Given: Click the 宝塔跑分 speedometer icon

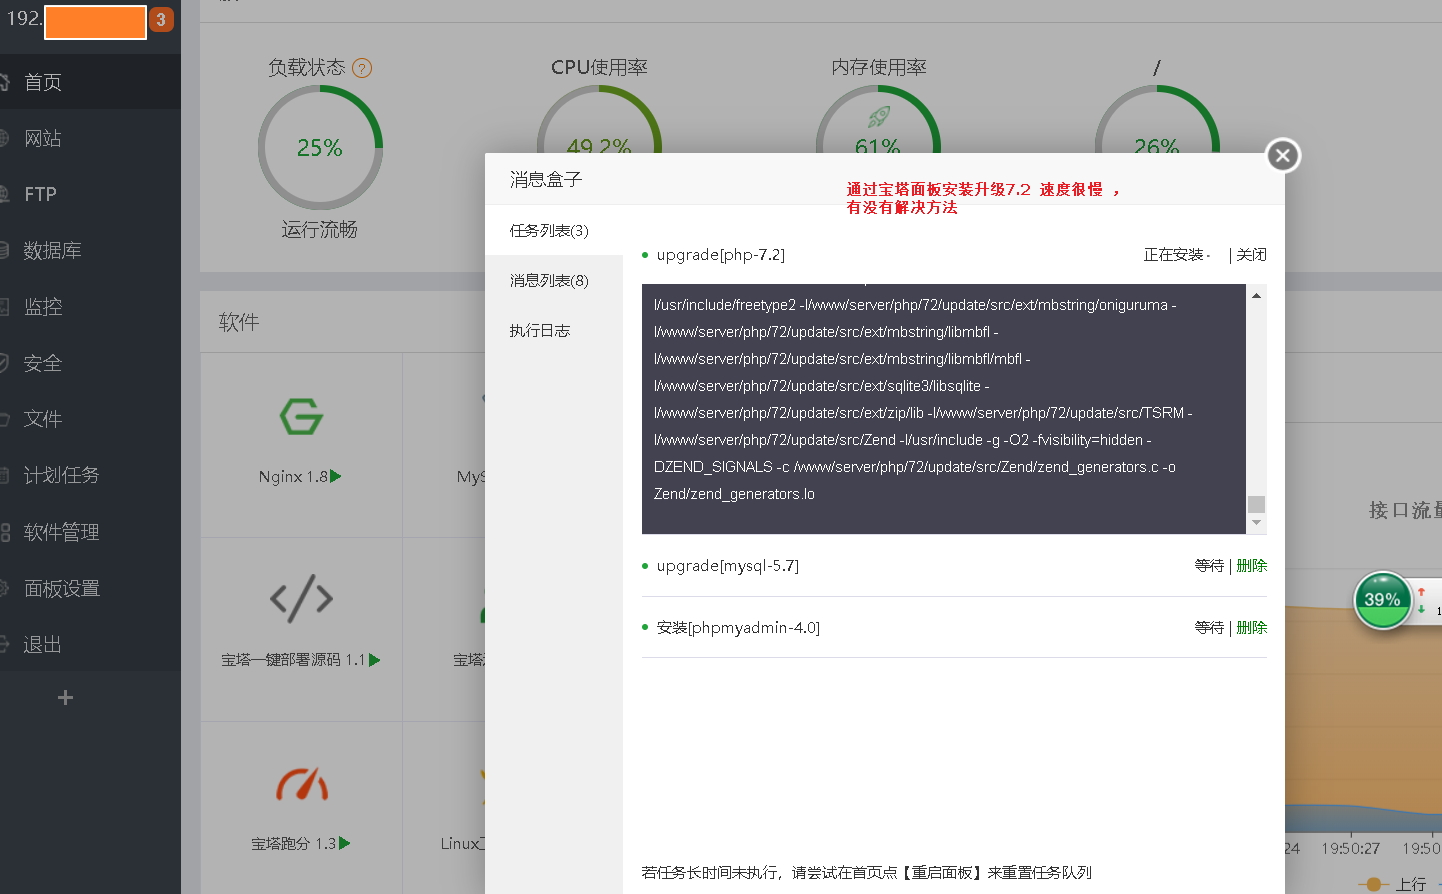Looking at the screenshot, I should [302, 785].
